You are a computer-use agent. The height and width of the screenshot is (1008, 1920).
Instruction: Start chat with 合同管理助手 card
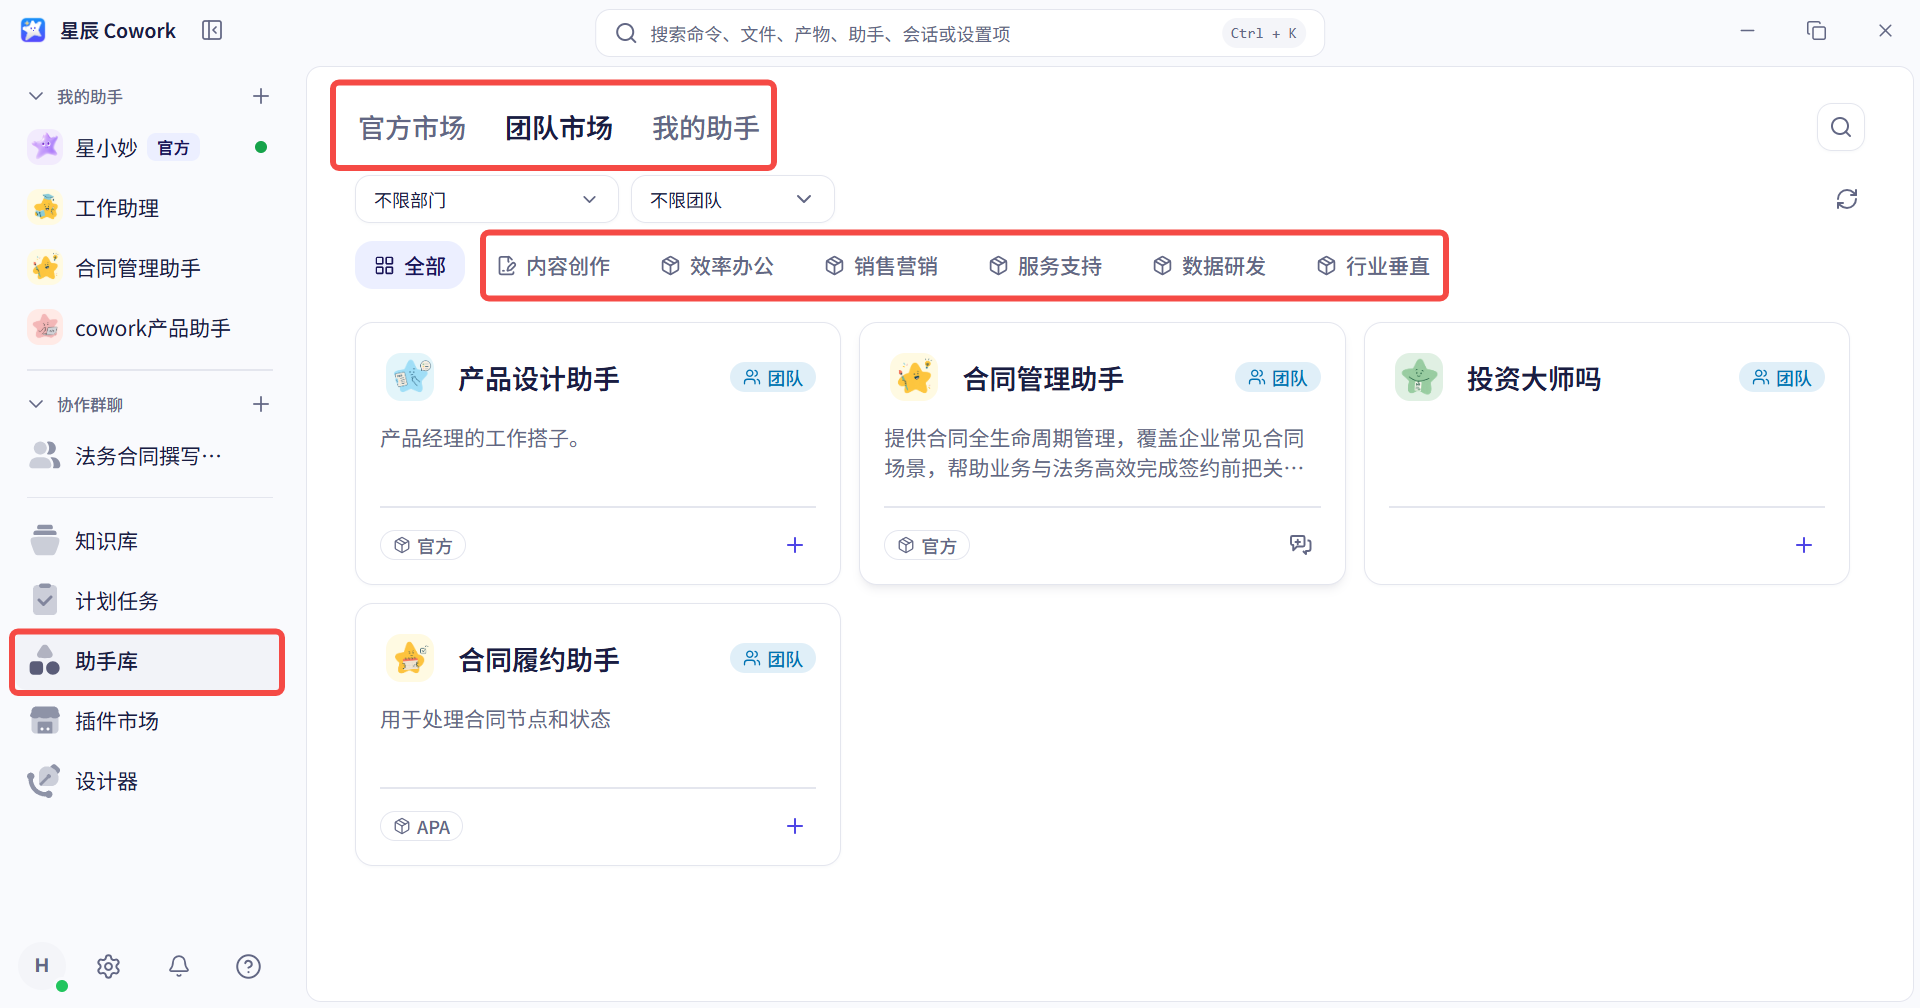click(1300, 545)
